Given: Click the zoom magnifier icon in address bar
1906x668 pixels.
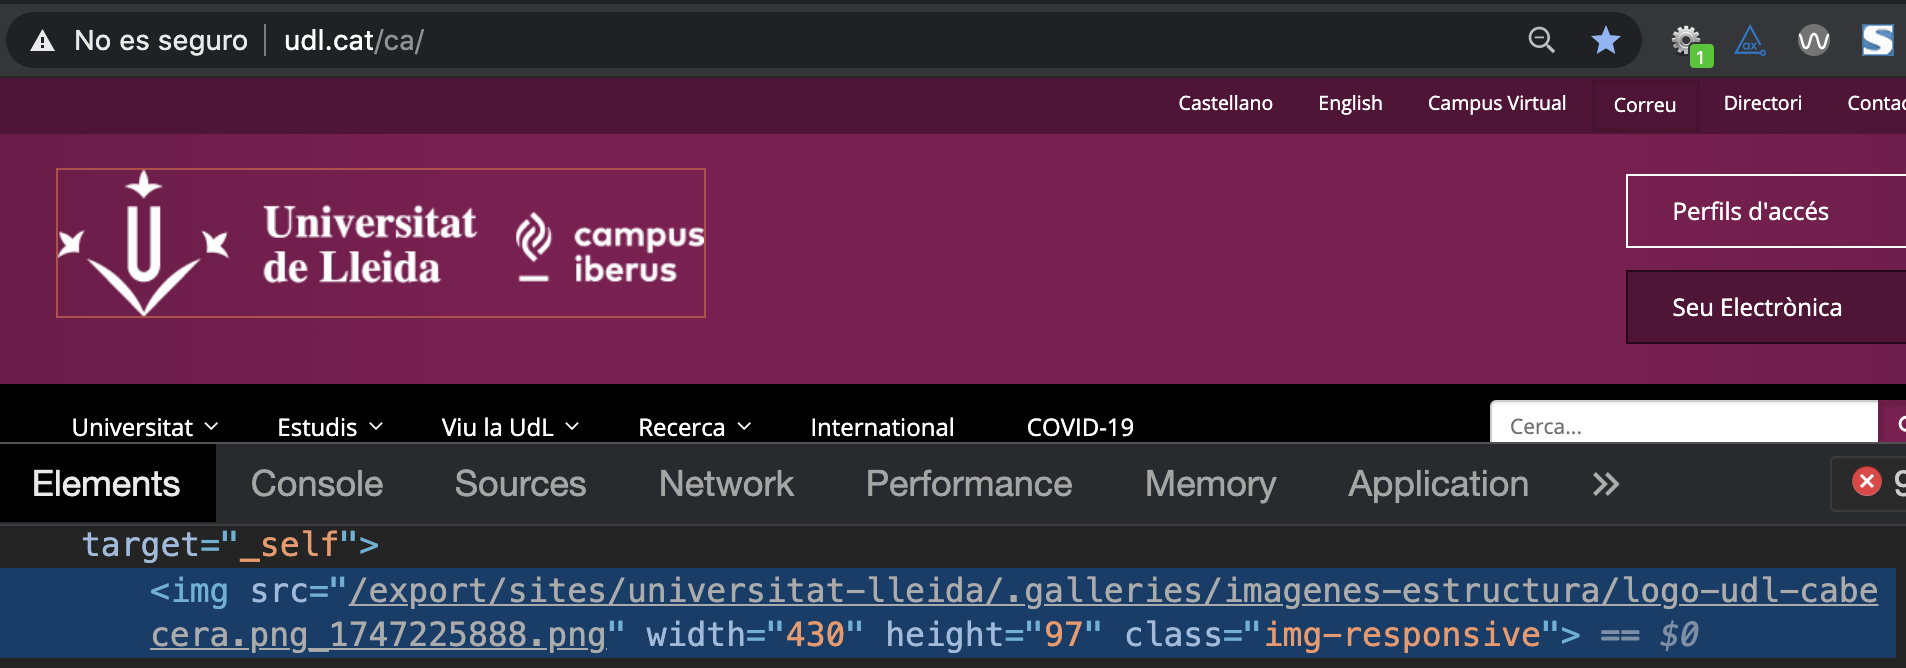Looking at the screenshot, I should 1541,41.
